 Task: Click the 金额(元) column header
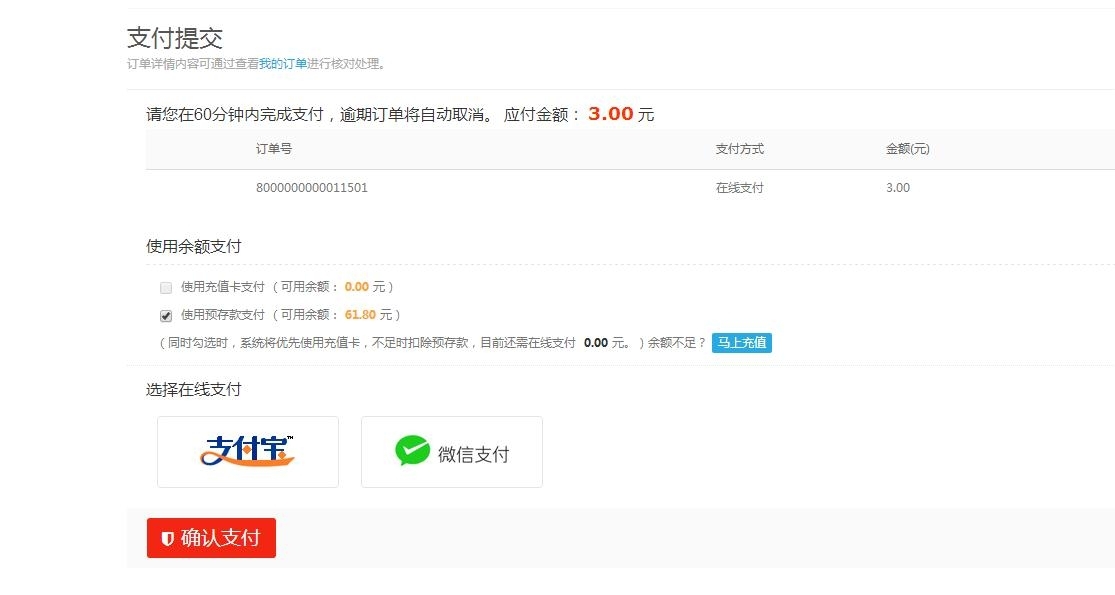tap(907, 149)
